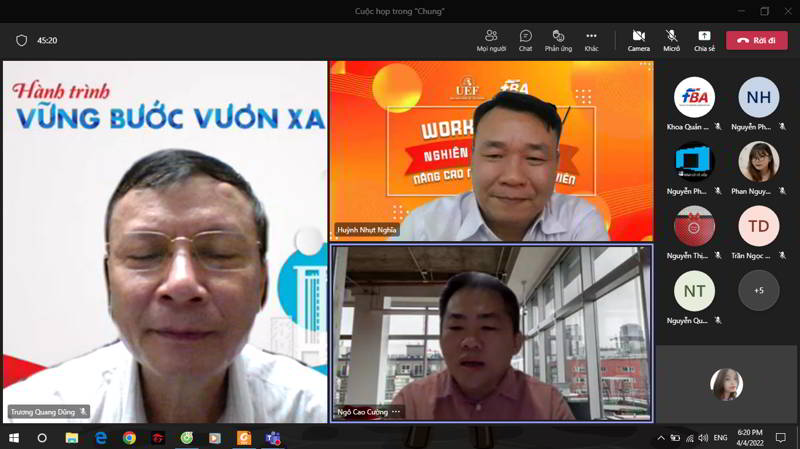Screen dimensions: 800x449
Task: Toggle the Micrô microphone mute
Action: [671, 40]
